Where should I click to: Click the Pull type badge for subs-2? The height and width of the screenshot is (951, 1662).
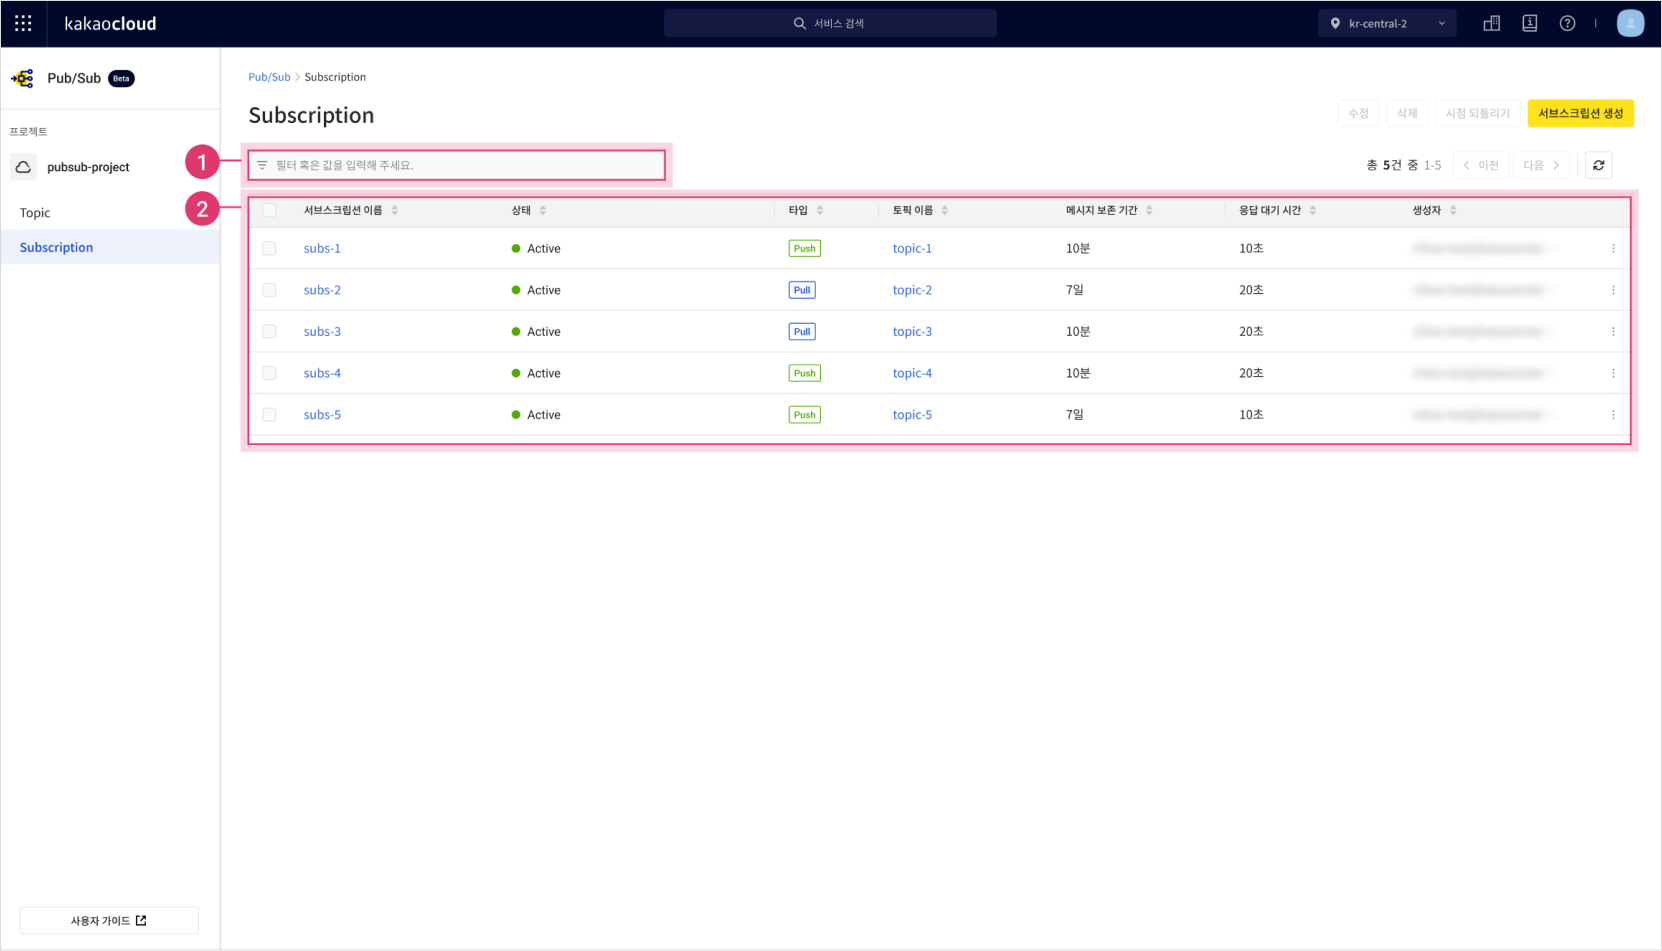pos(802,290)
